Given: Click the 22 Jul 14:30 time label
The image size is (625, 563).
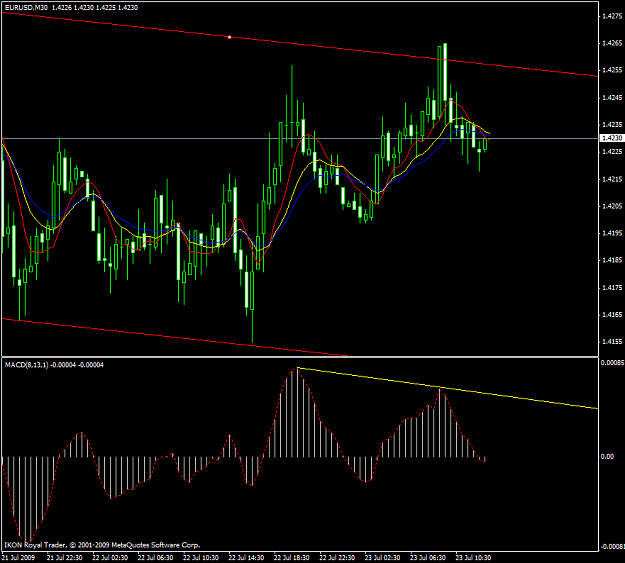Looking at the screenshot, I should [x=246, y=557].
